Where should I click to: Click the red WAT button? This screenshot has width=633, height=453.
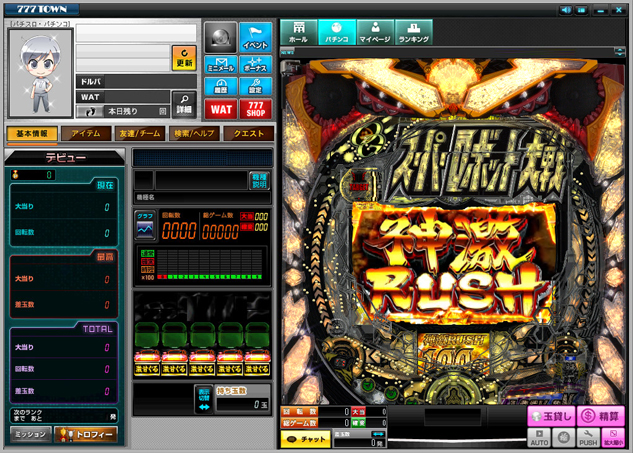220,109
